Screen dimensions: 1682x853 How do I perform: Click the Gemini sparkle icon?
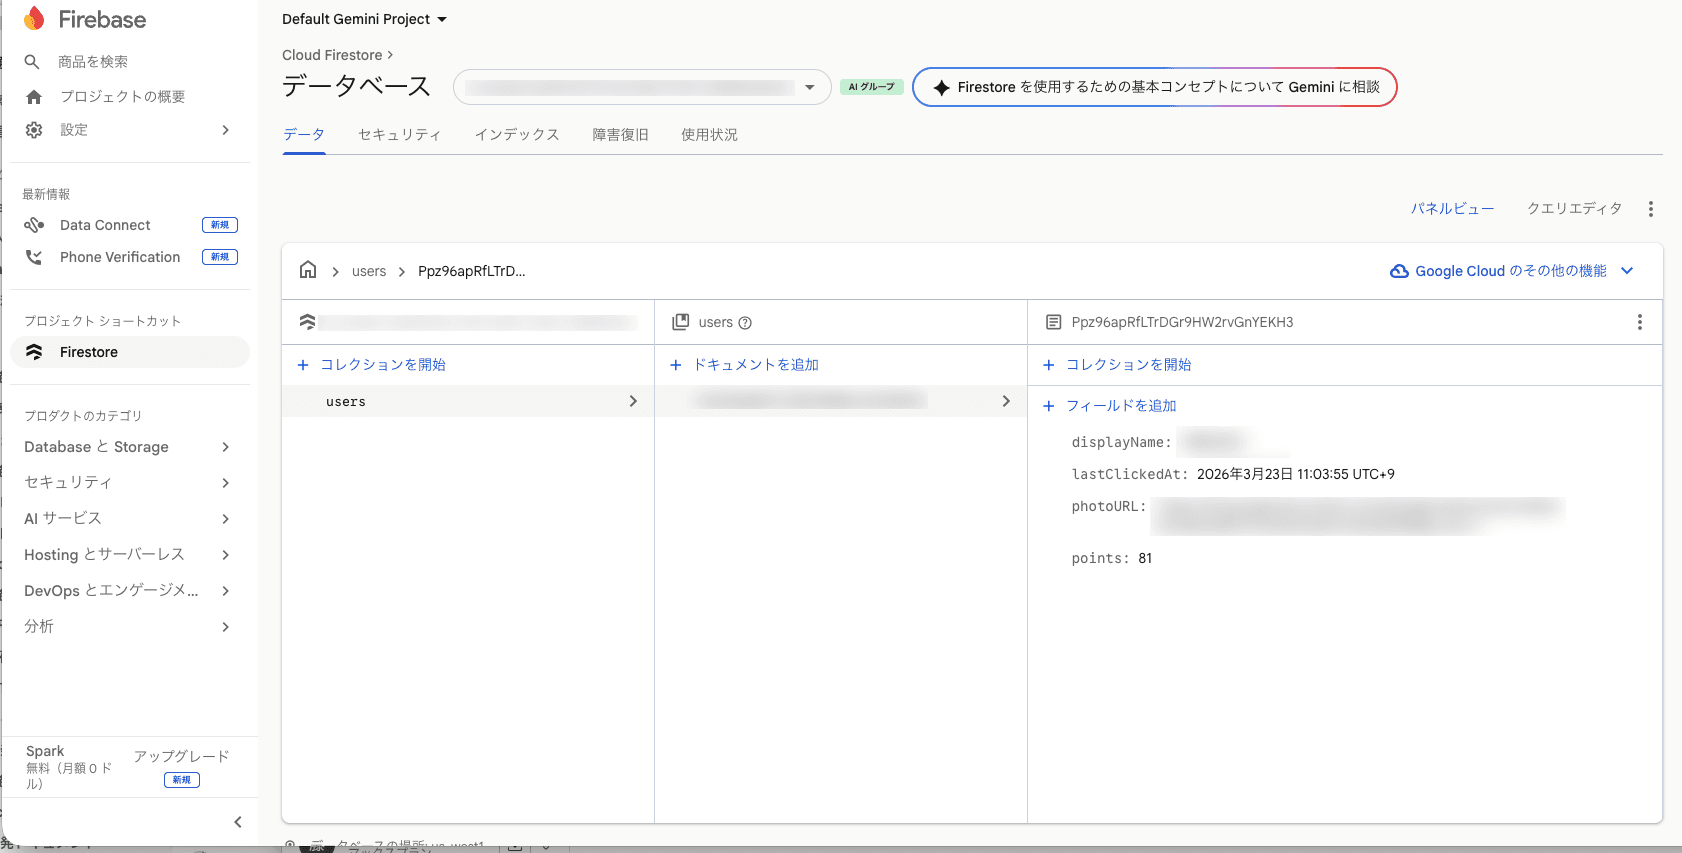tap(941, 87)
